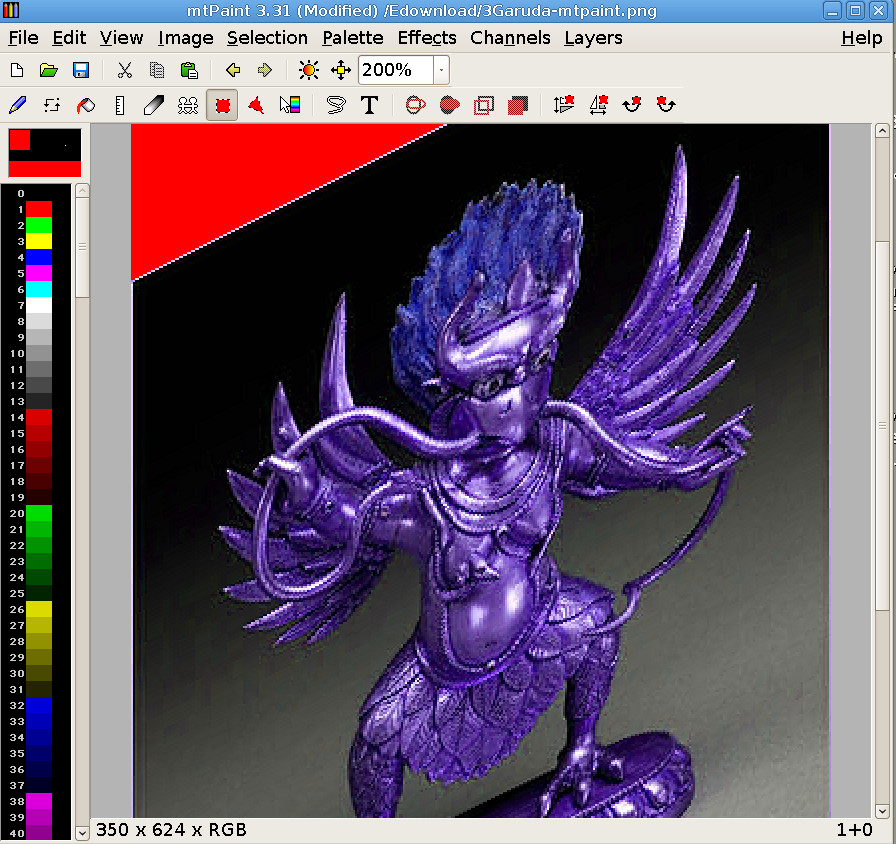The image size is (896, 844).
Task: Open the pan window tool
Action: click(341, 70)
